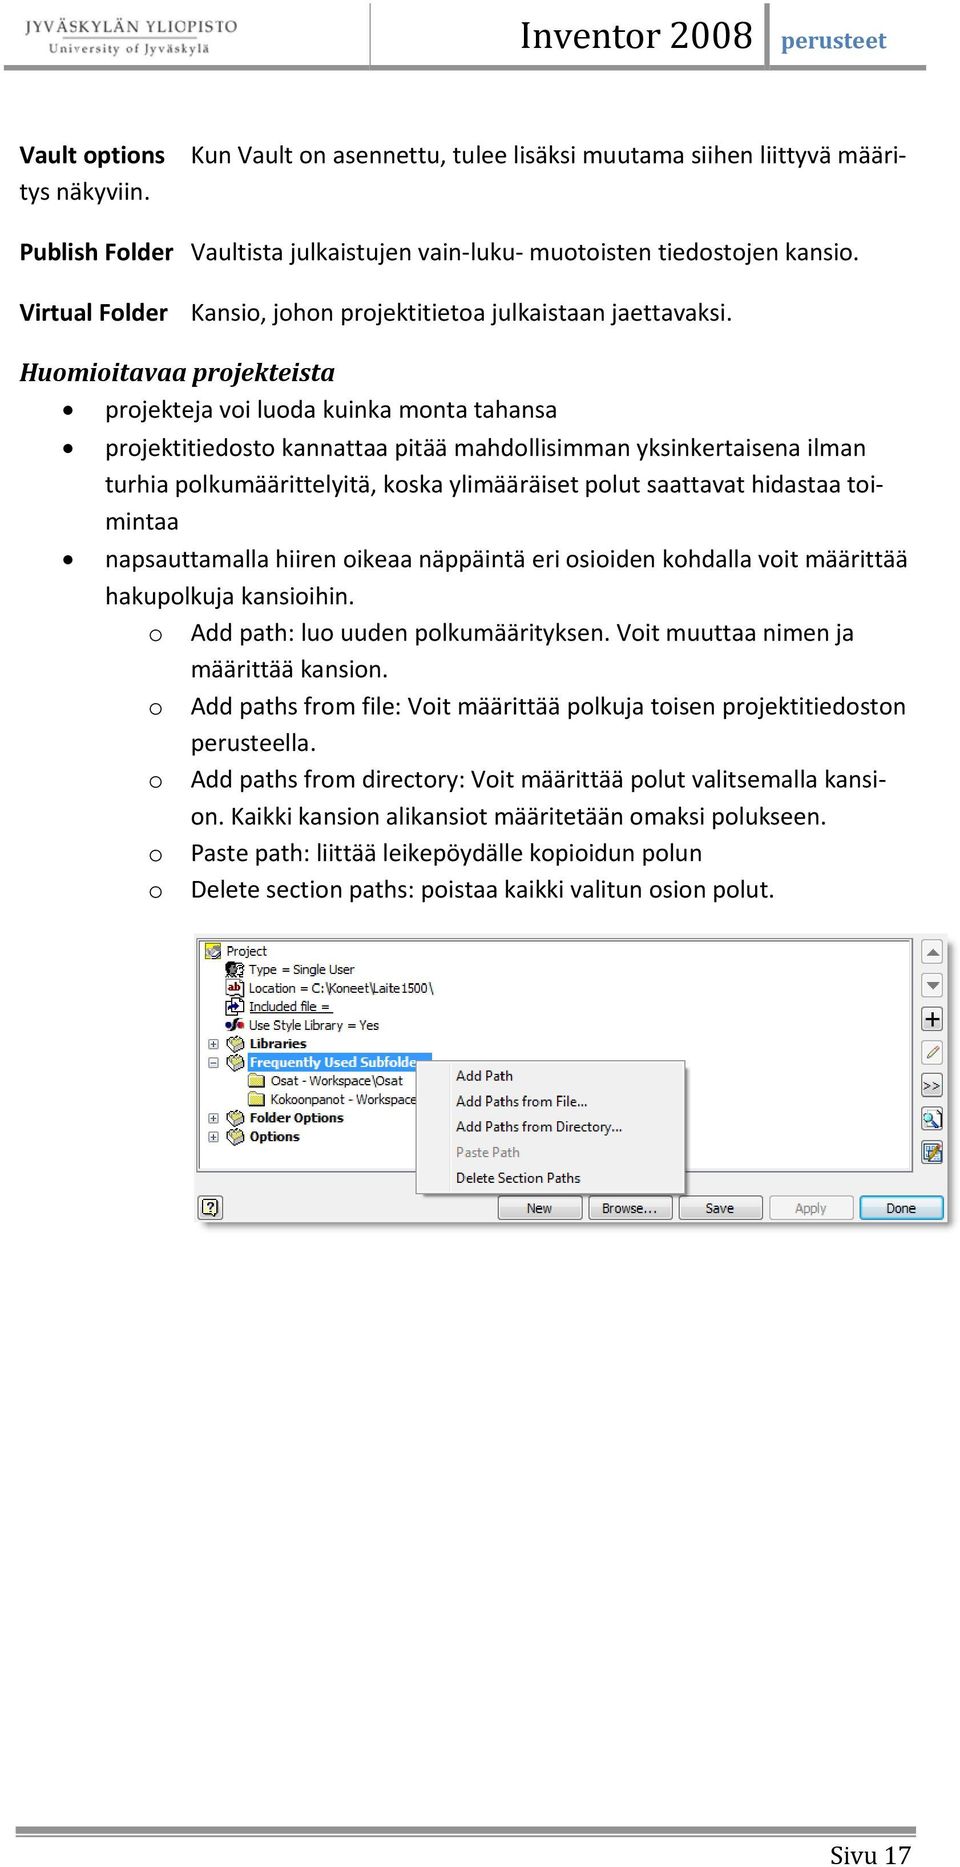This screenshot has height=1867, width=960.
Task: Select 'Kokoonpanot - Workspace' path row
Action: (x=343, y=1099)
